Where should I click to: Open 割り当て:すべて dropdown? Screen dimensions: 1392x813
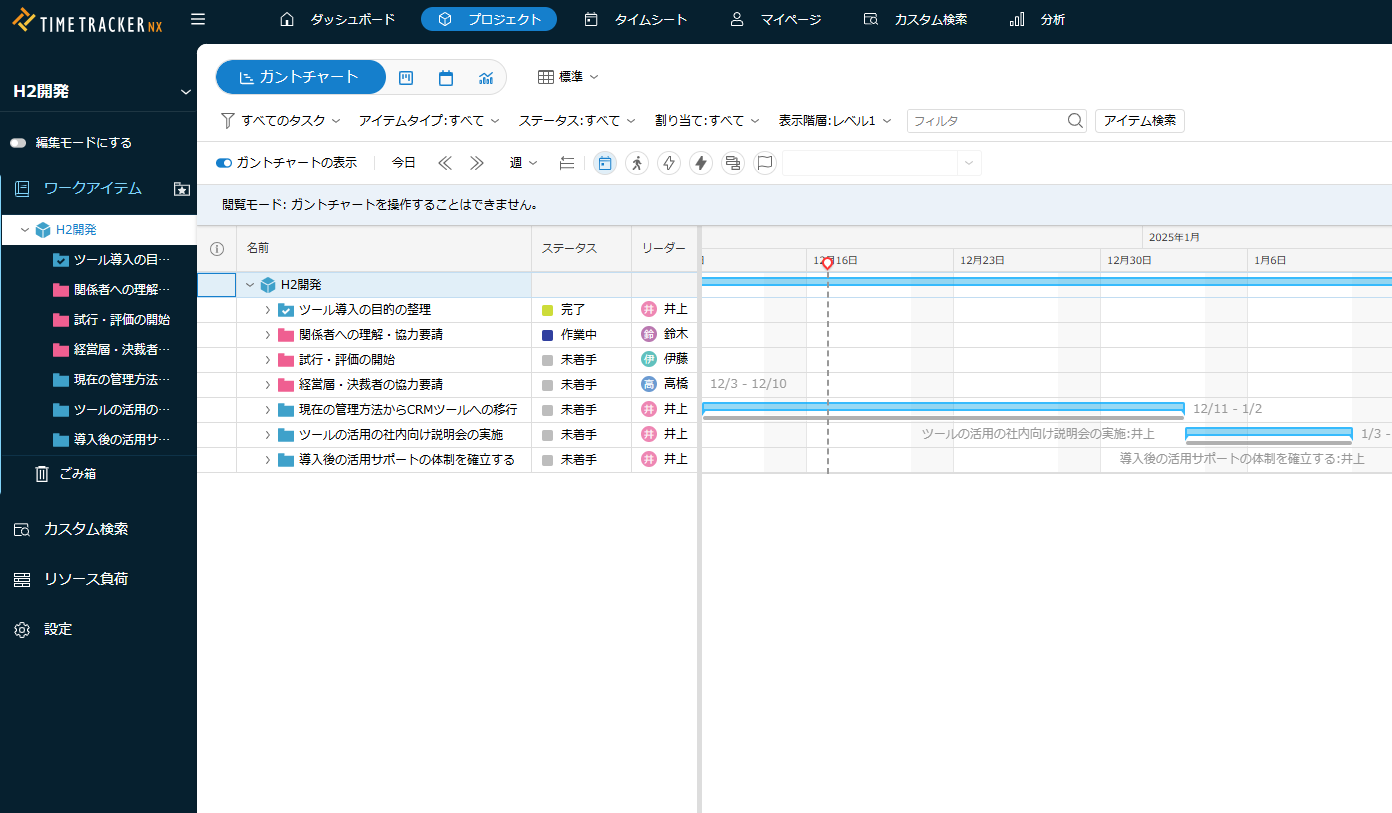(707, 121)
